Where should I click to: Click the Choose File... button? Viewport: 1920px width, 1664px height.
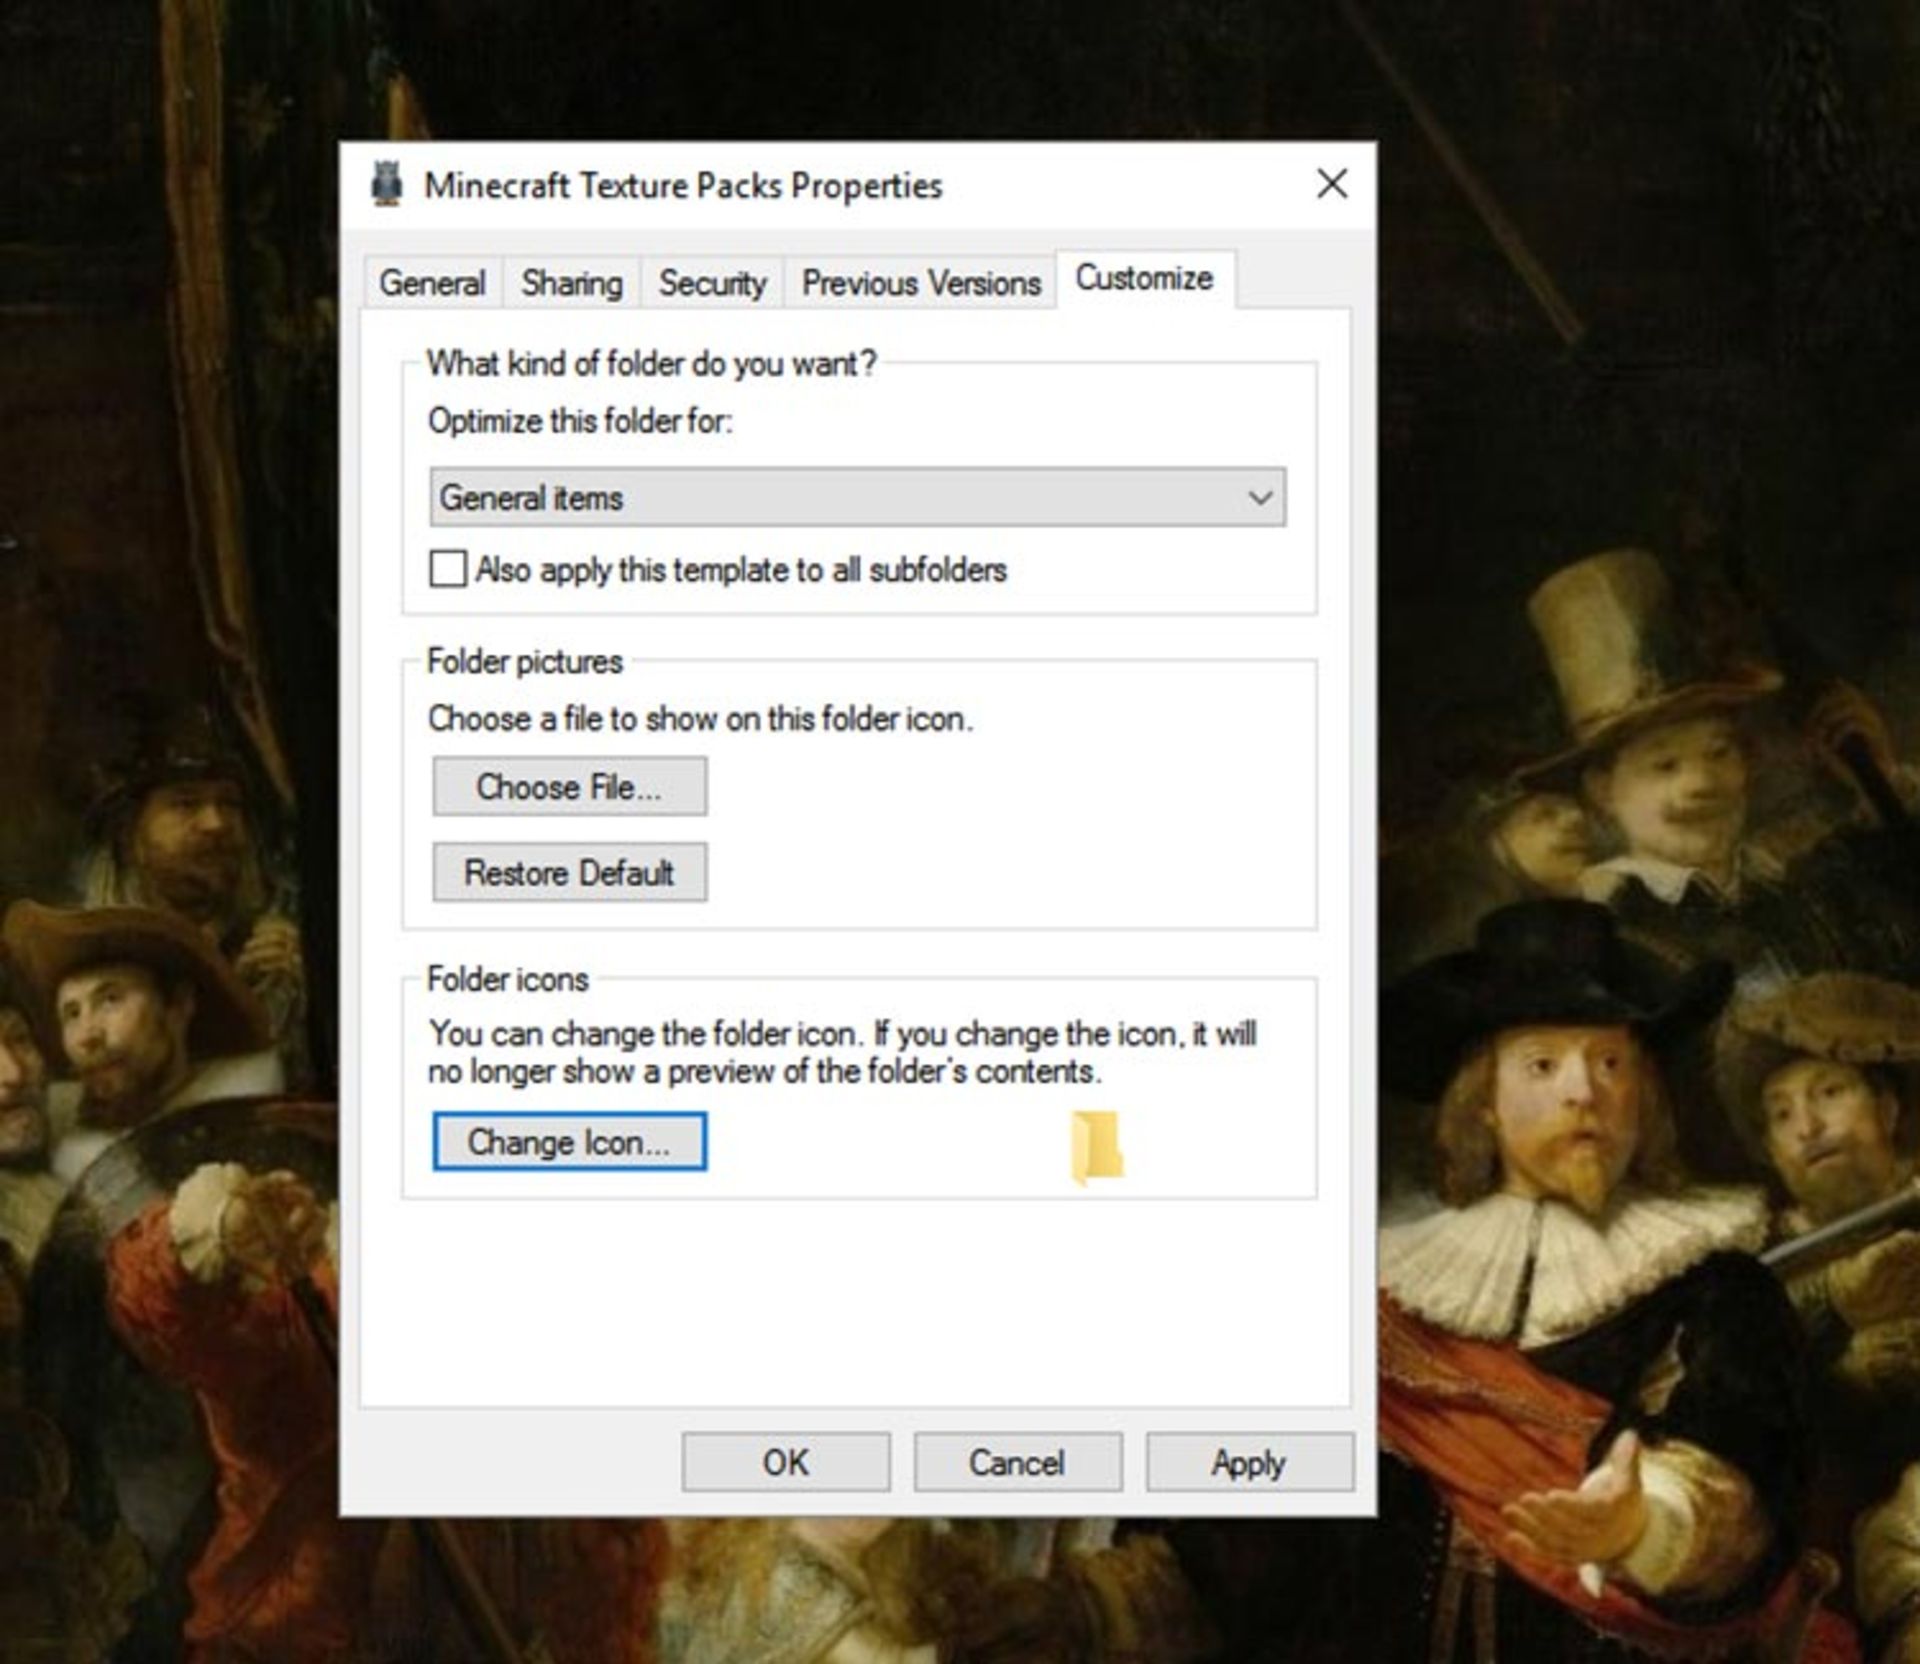point(570,787)
